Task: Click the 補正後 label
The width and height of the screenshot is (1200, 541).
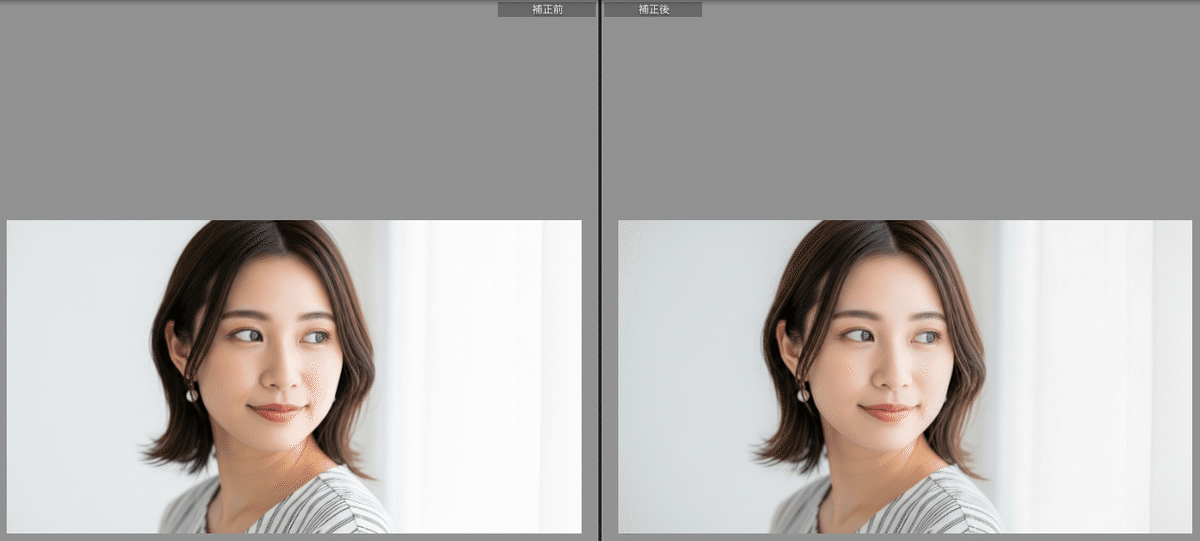Action: tap(653, 9)
